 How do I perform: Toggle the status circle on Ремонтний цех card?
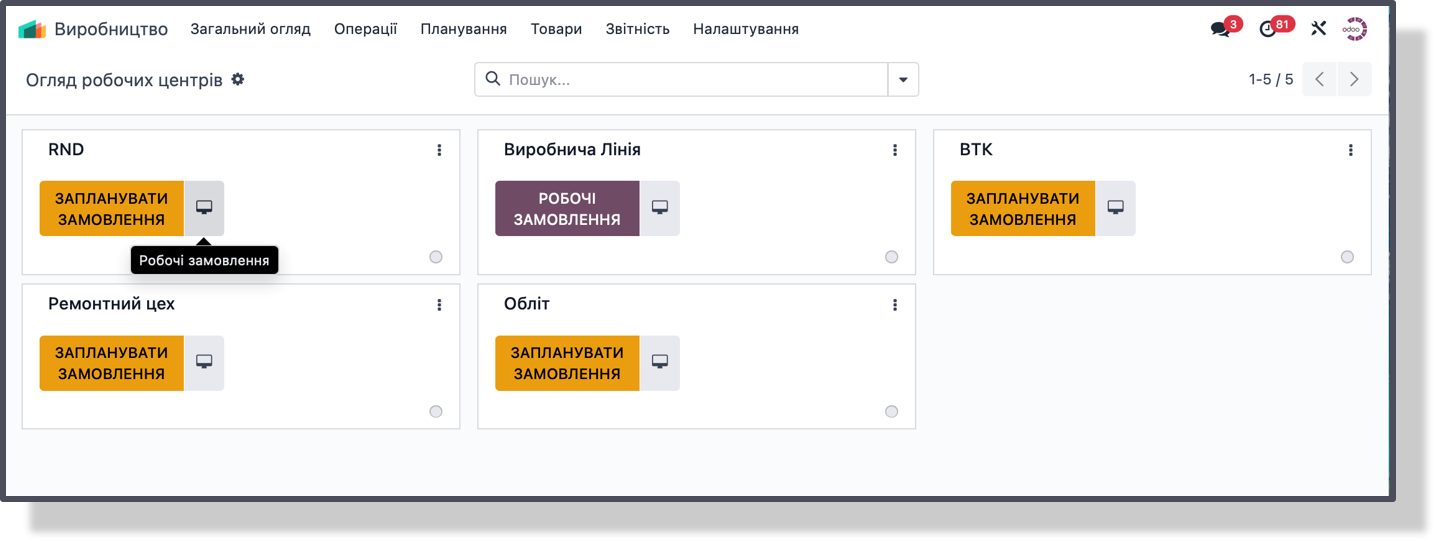pyautogui.click(x=436, y=411)
